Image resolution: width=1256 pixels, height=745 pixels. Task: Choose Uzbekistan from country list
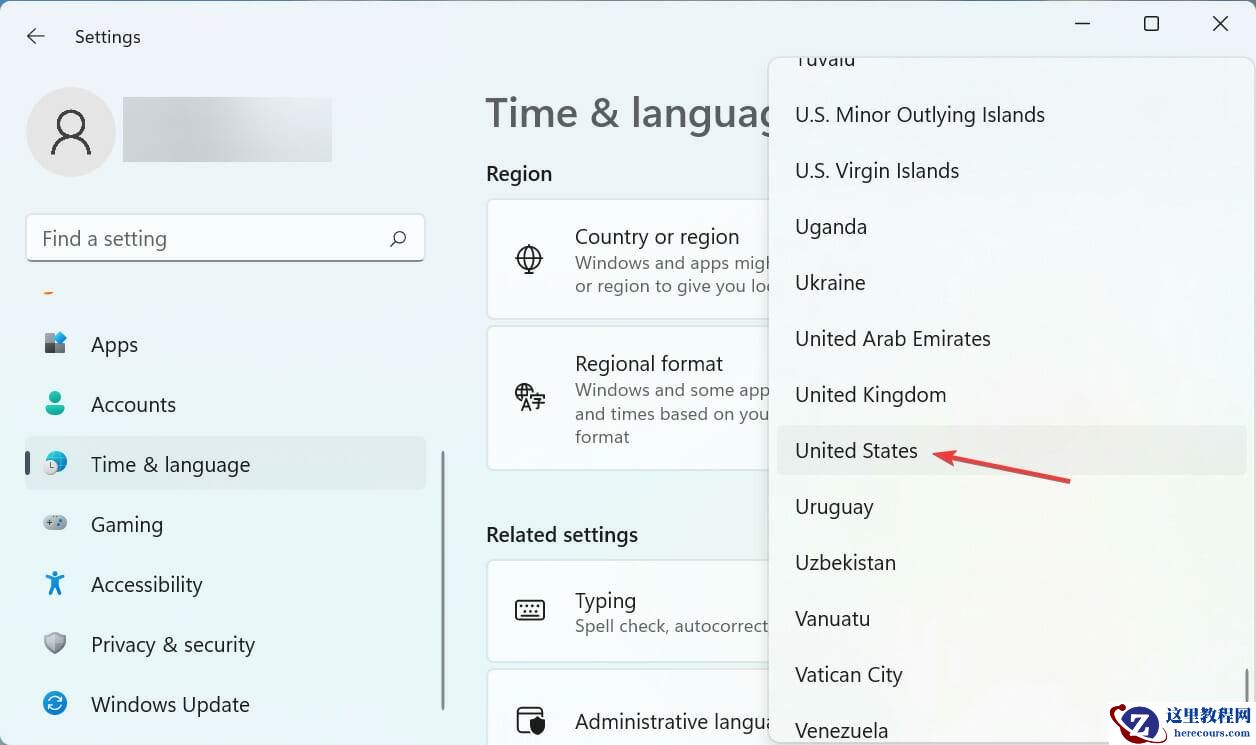coord(1010,563)
